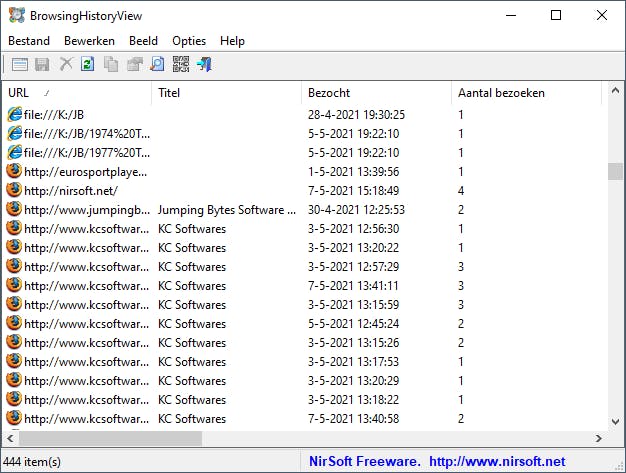Select the Jumping Bytes Software row
This screenshot has width=626, height=473.
click(x=227, y=210)
